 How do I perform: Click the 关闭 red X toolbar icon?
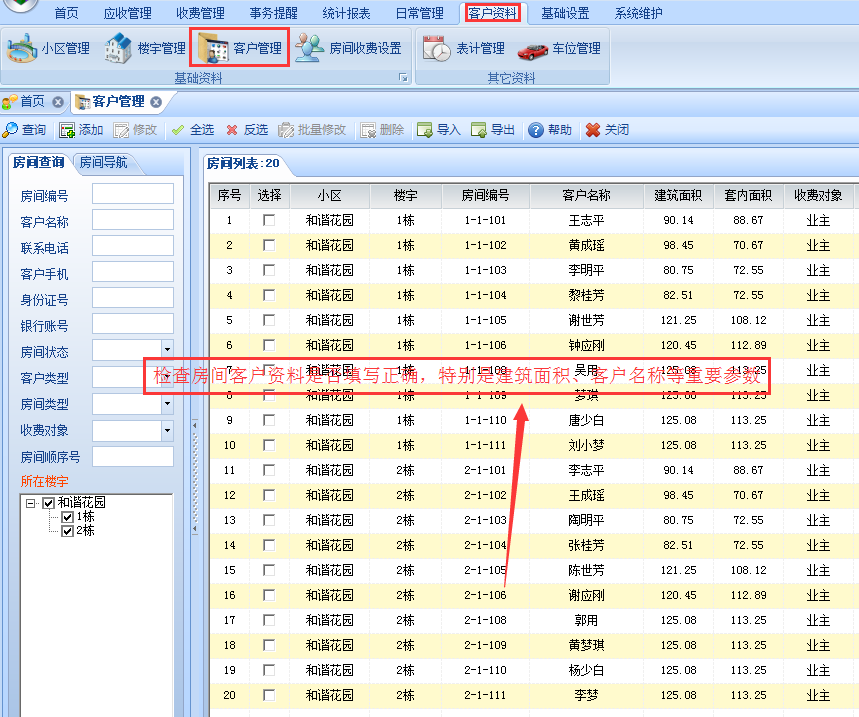tap(593, 130)
